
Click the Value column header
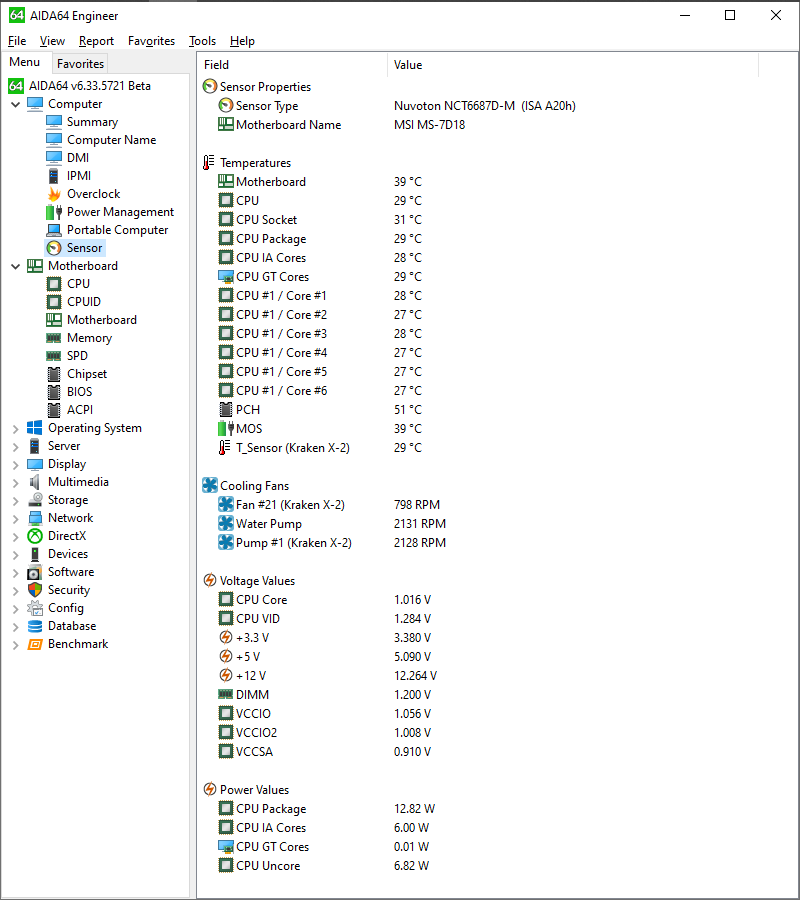click(573, 65)
